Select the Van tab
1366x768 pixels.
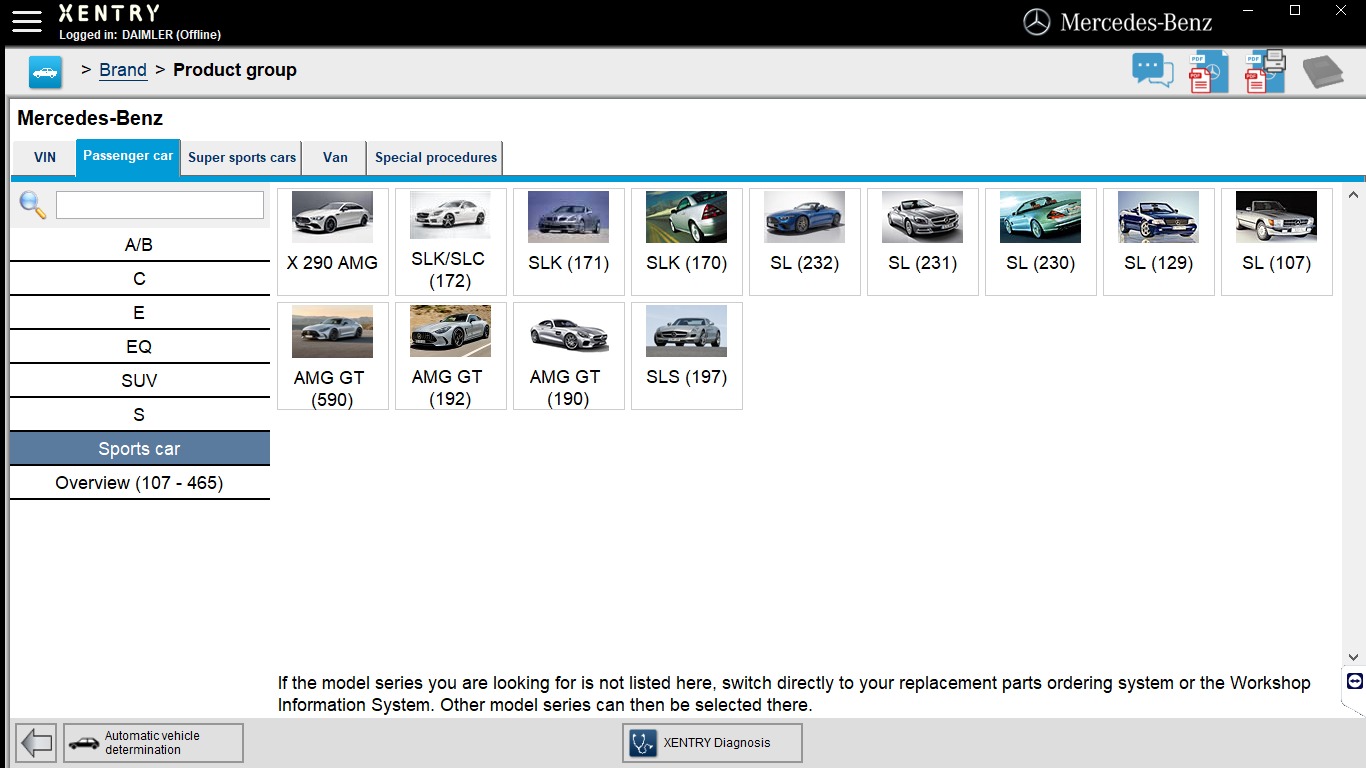[x=335, y=158]
